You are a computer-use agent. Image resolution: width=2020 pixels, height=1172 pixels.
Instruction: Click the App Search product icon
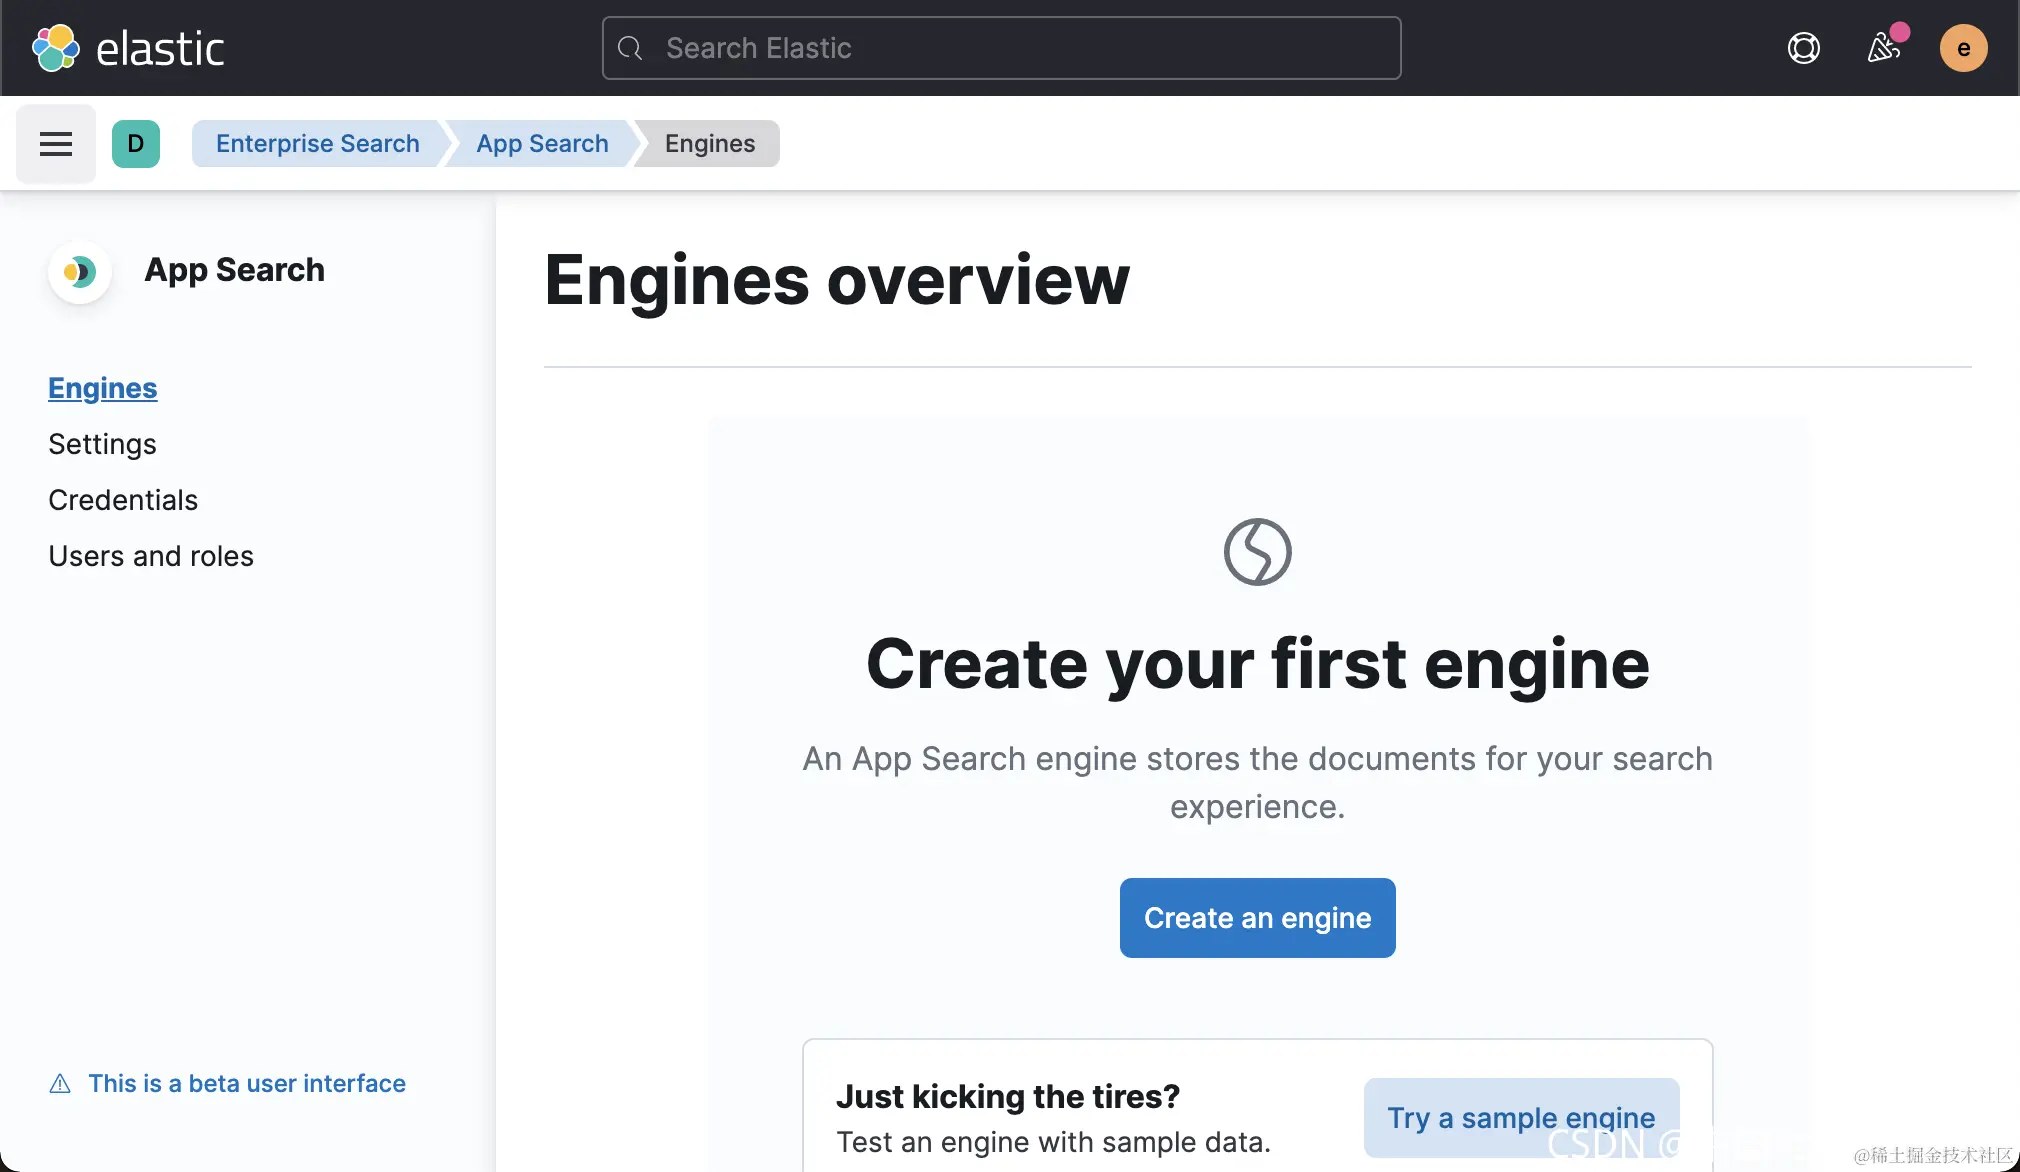click(80, 271)
